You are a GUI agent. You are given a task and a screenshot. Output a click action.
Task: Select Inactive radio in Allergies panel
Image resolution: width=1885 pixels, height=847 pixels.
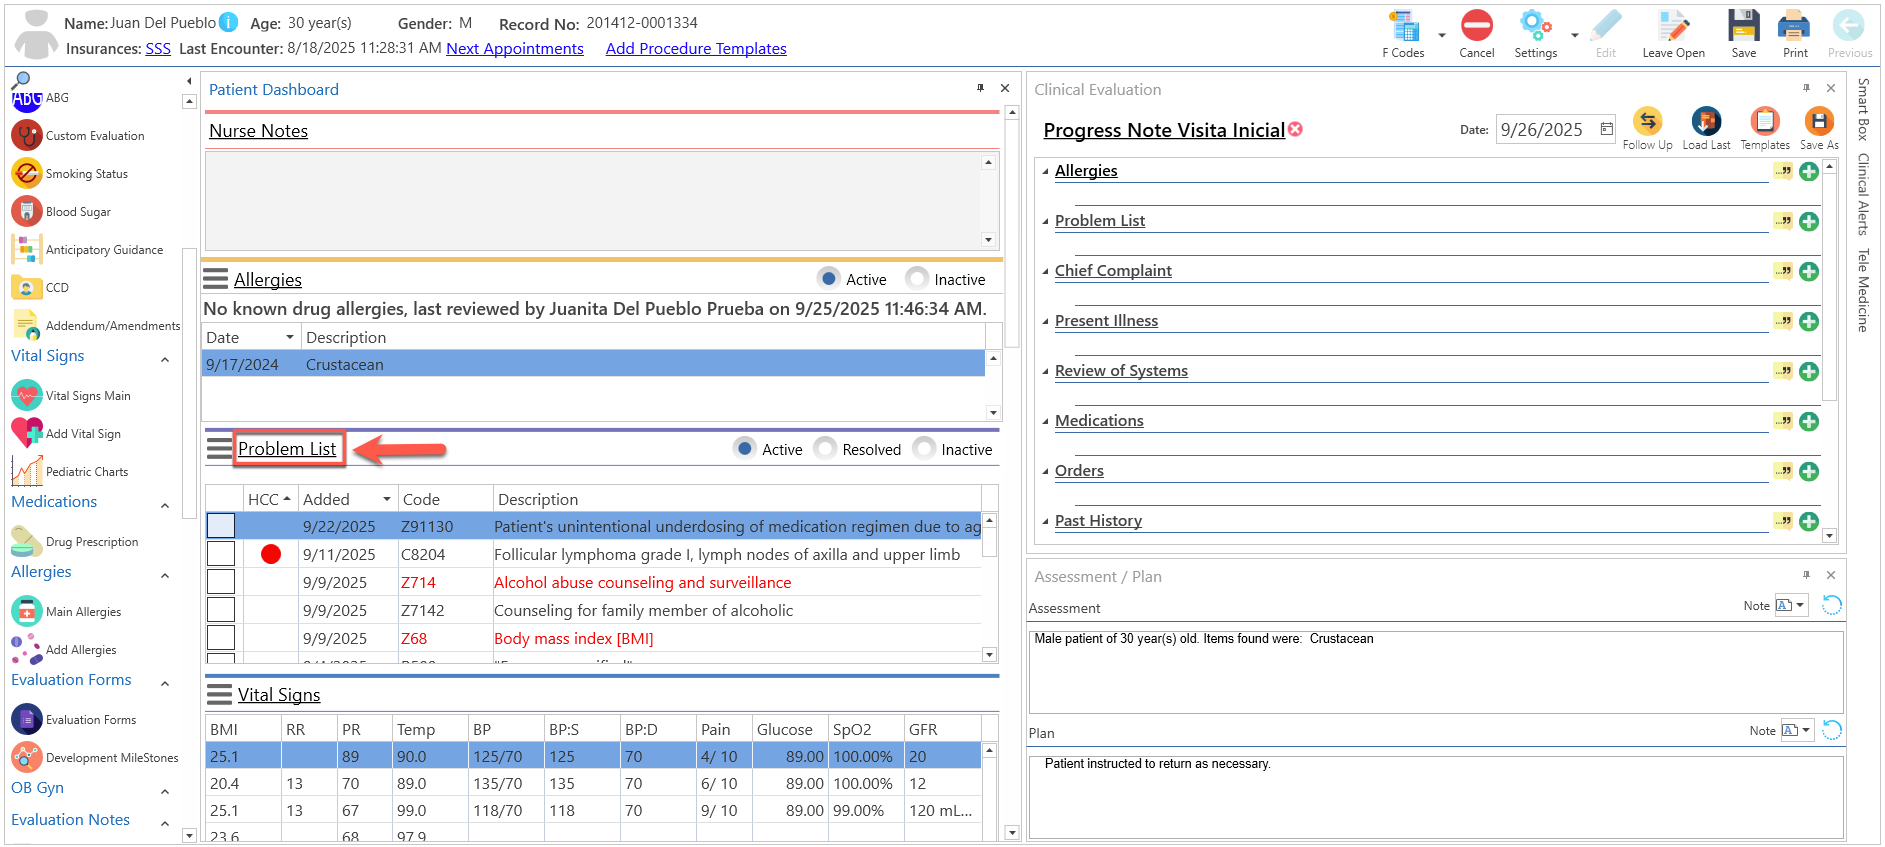[916, 278]
